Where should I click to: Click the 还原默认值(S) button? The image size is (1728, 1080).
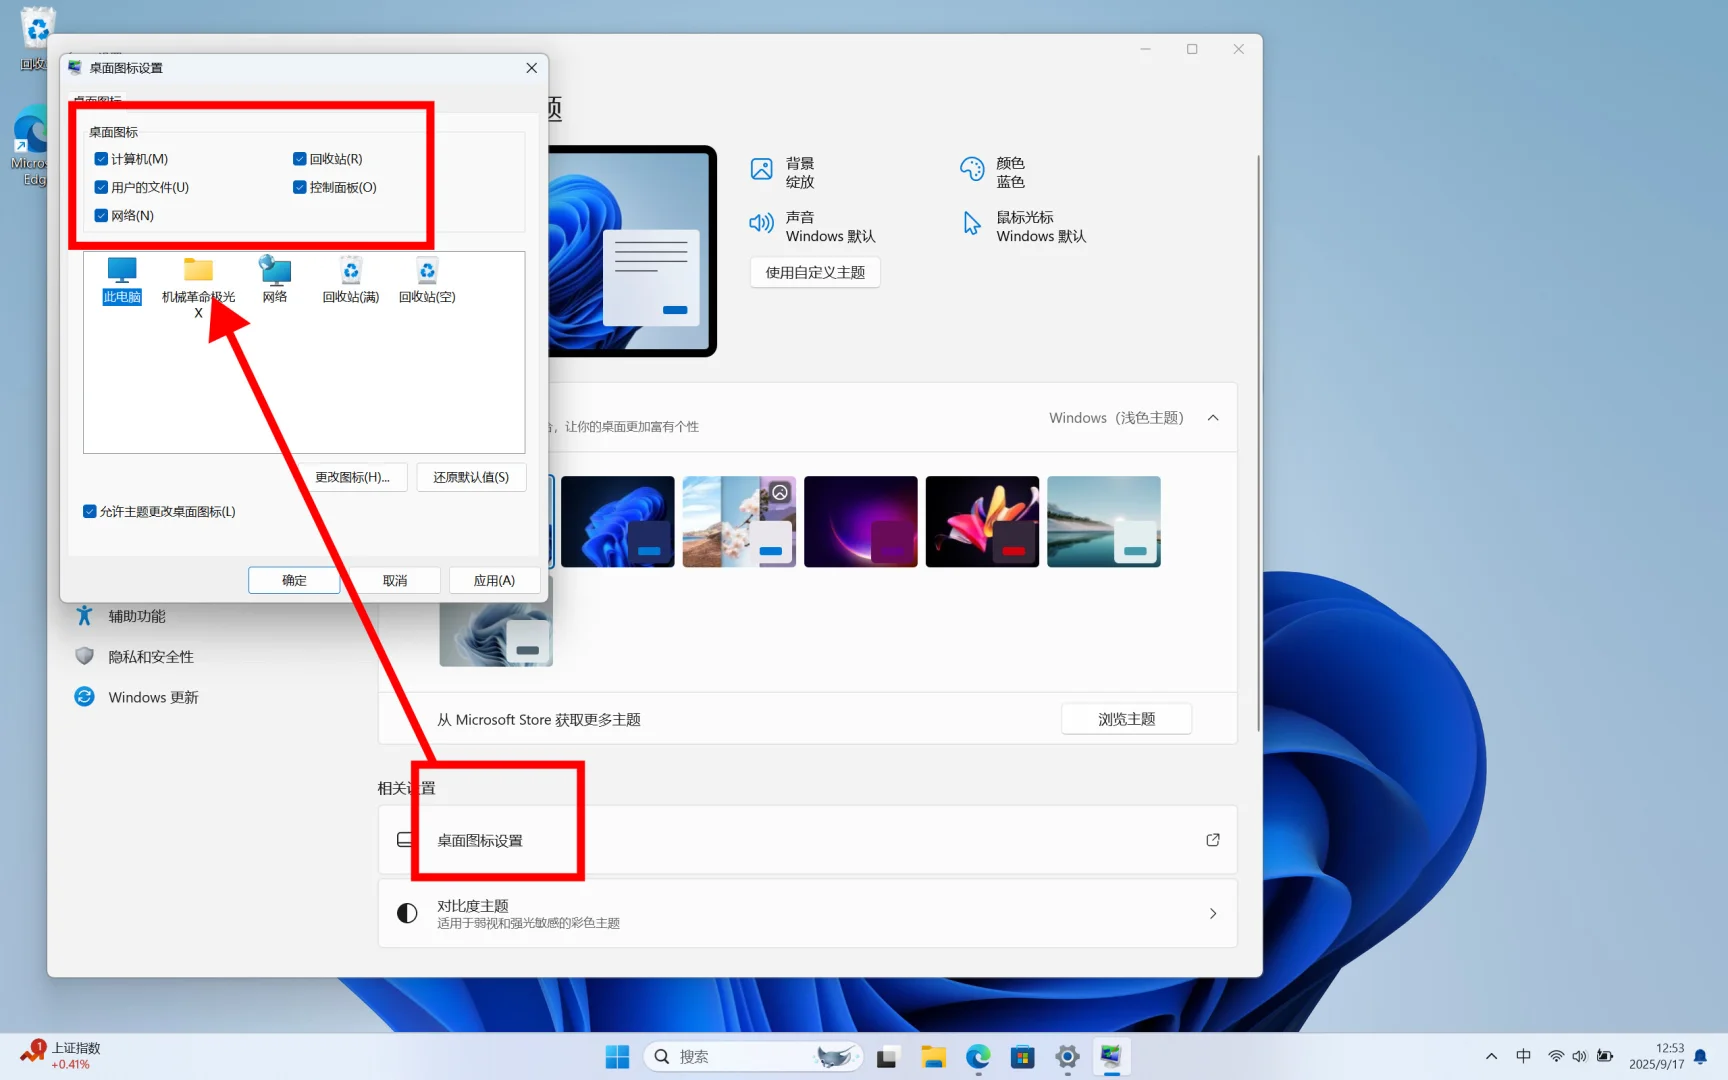tap(471, 477)
